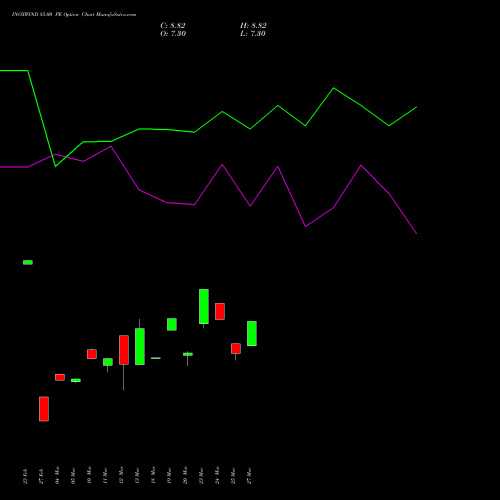
Task: Select the high value H: 8.82
Action: click(x=253, y=26)
